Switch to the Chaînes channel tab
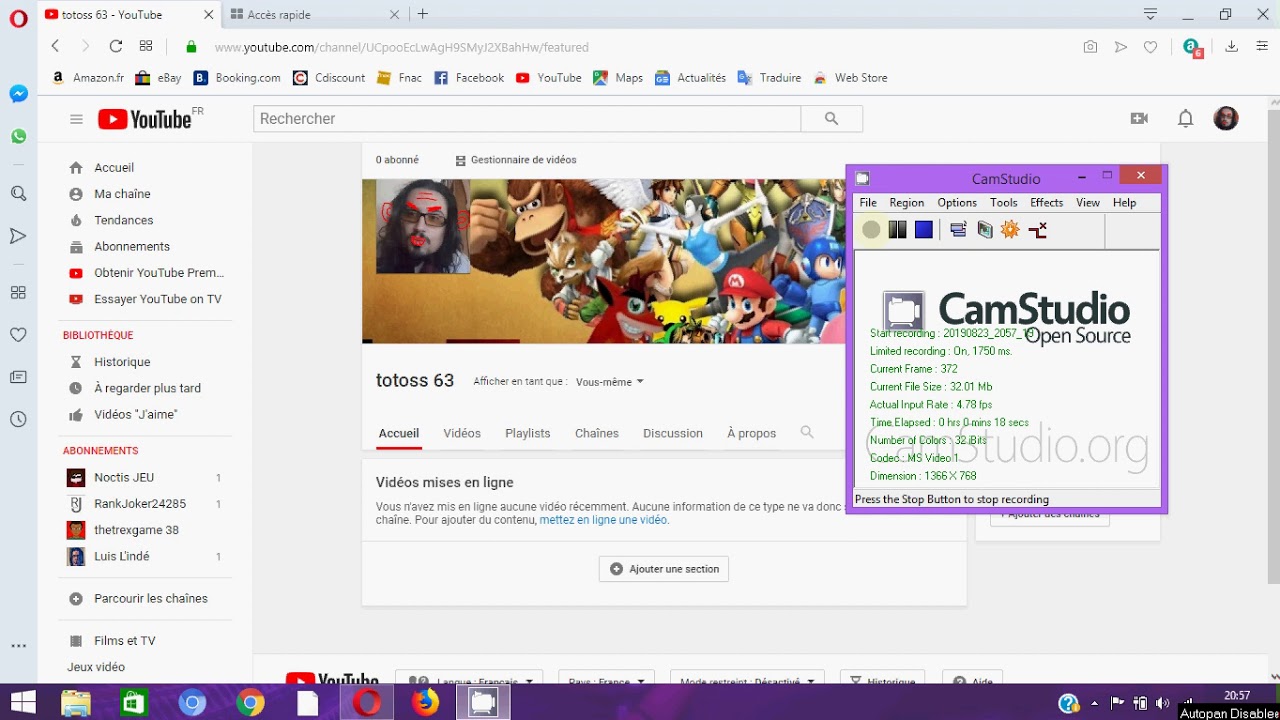The image size is (1280, 720). coord(597,433)
